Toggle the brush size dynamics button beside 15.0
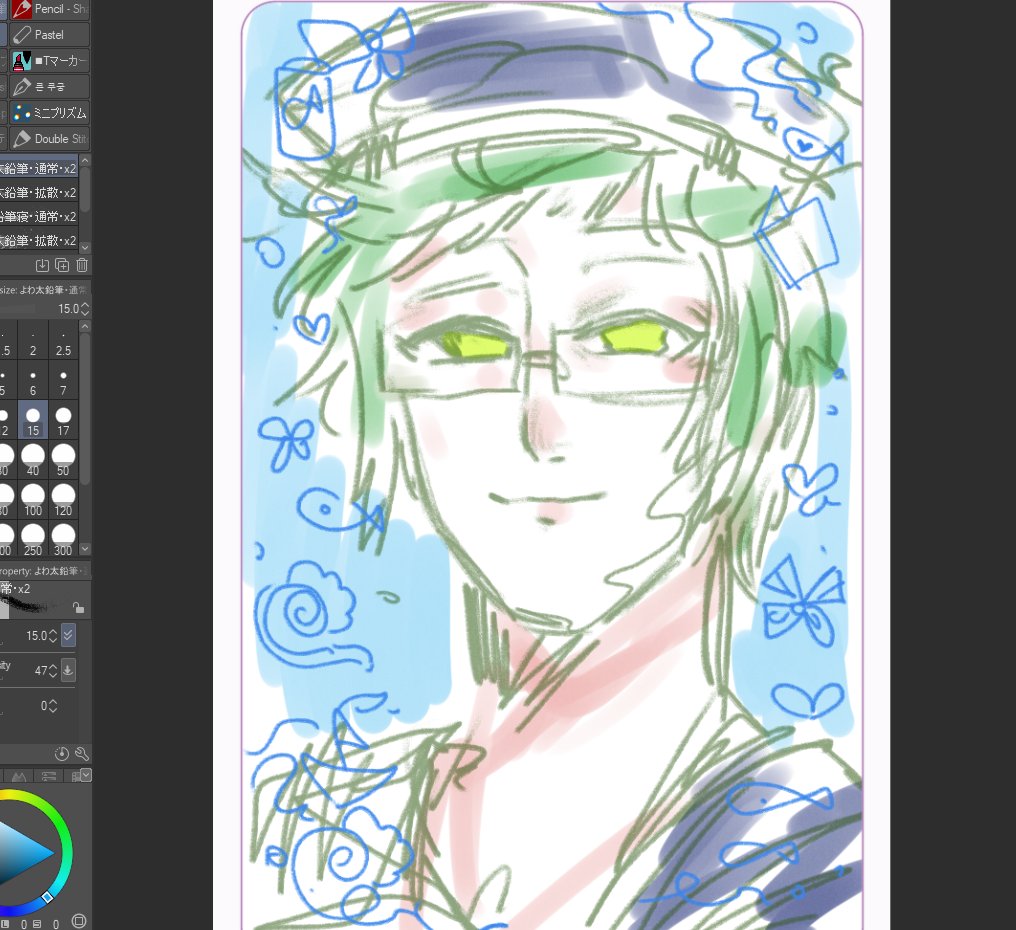This screenshot has width=1016, height=930. coord(68,636)
